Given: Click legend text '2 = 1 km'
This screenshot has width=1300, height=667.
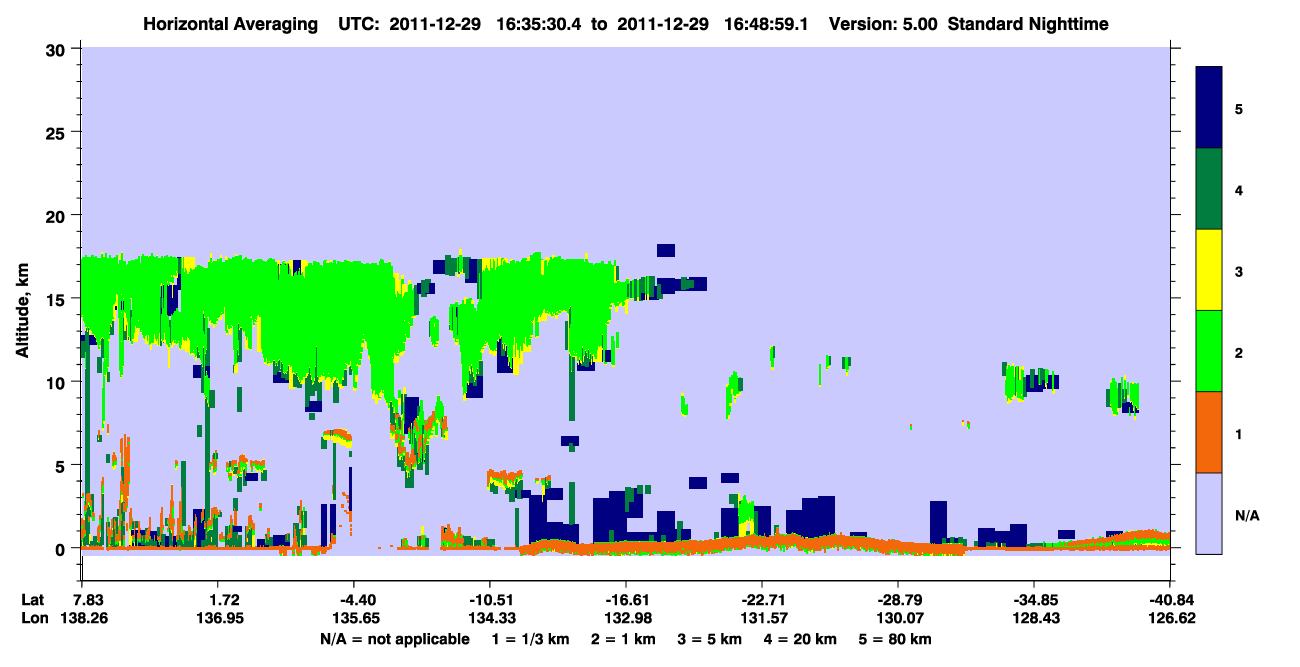Looking at the screenshot, I should coord(622,639).
